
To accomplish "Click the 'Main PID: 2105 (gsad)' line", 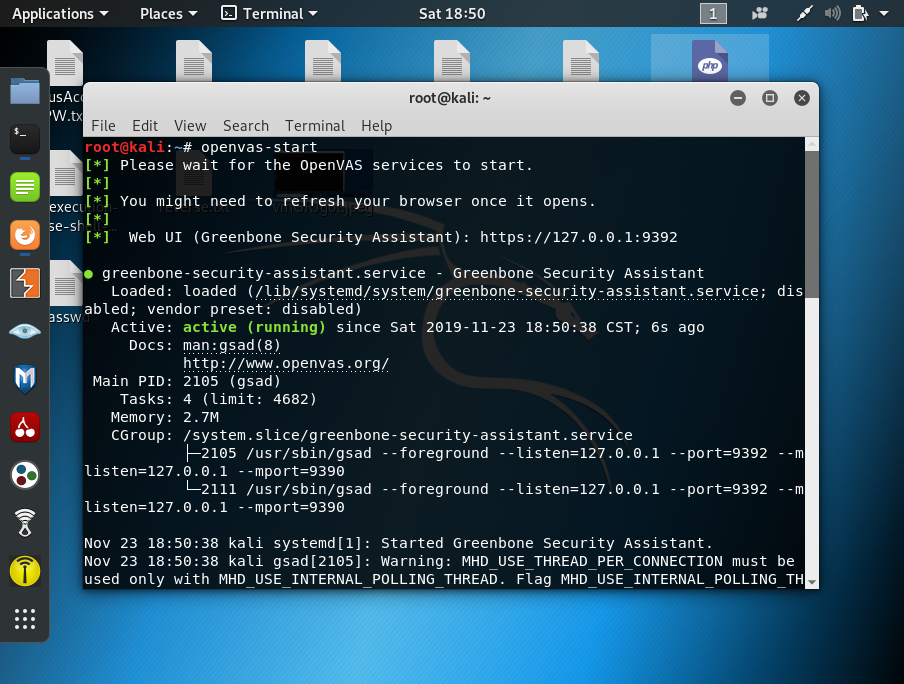I will pyautogui.click(x=186, y=381).
